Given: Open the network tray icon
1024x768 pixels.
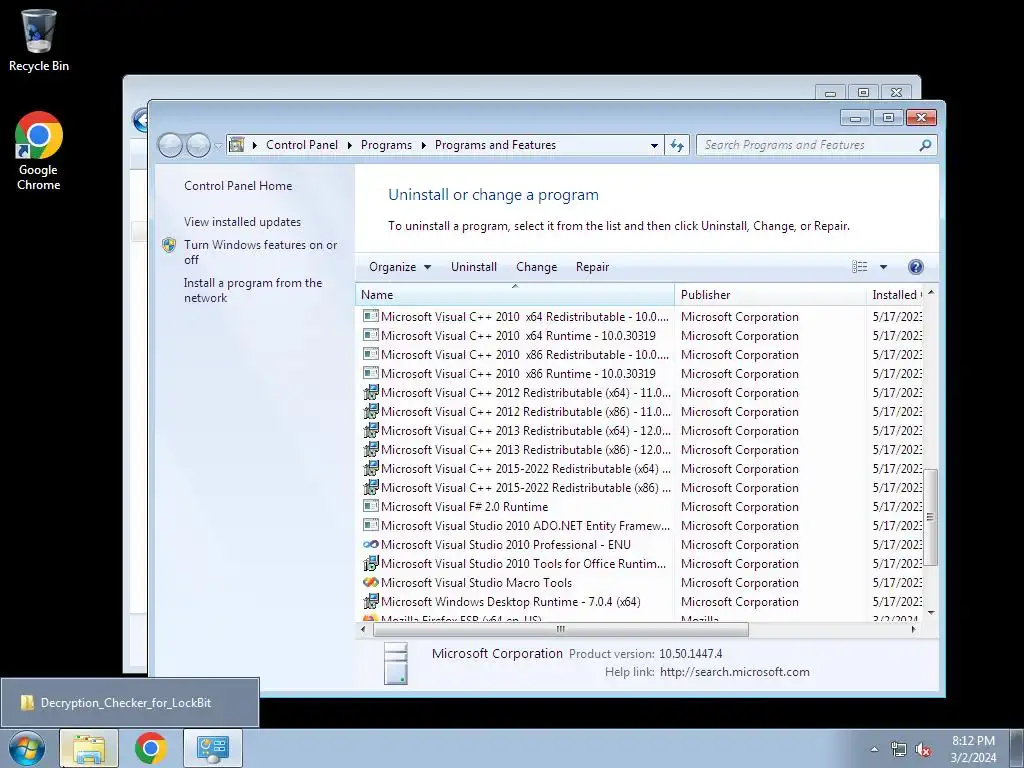Looking at the screenshot, I should [899, 749].
